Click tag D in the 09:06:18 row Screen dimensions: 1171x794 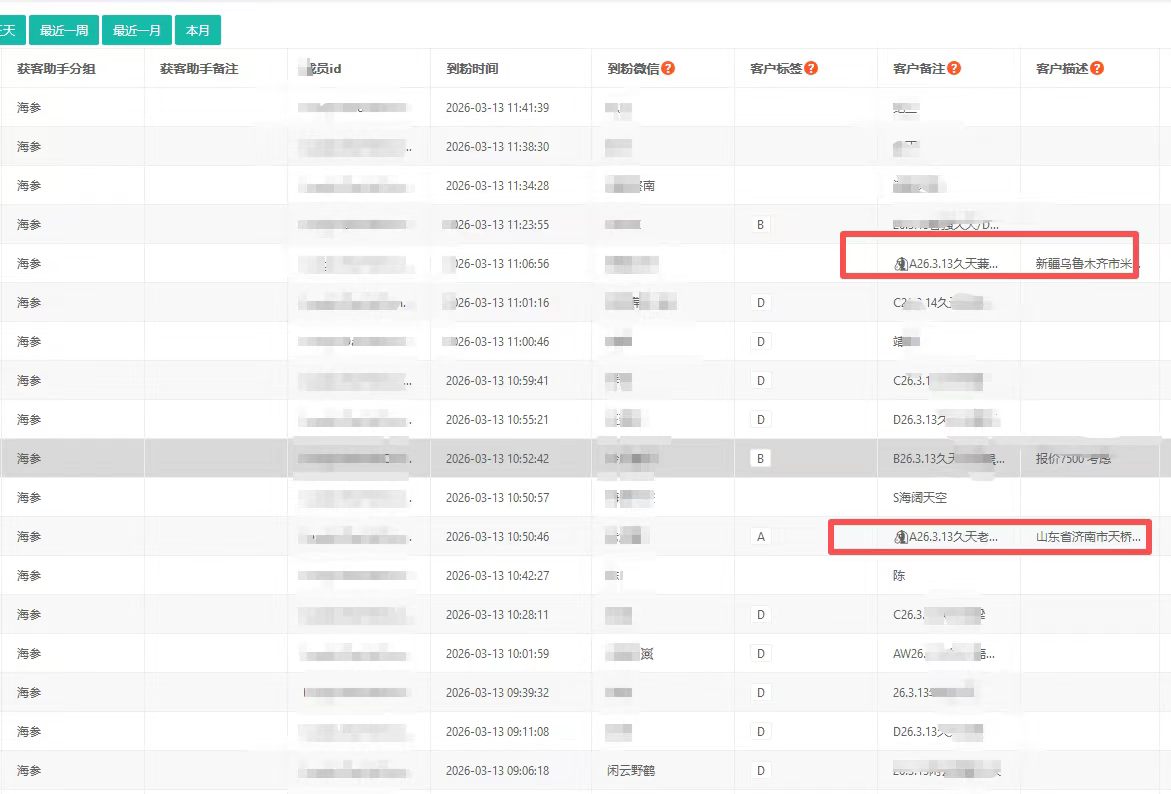pyautogui.click(x=760, y=771)
